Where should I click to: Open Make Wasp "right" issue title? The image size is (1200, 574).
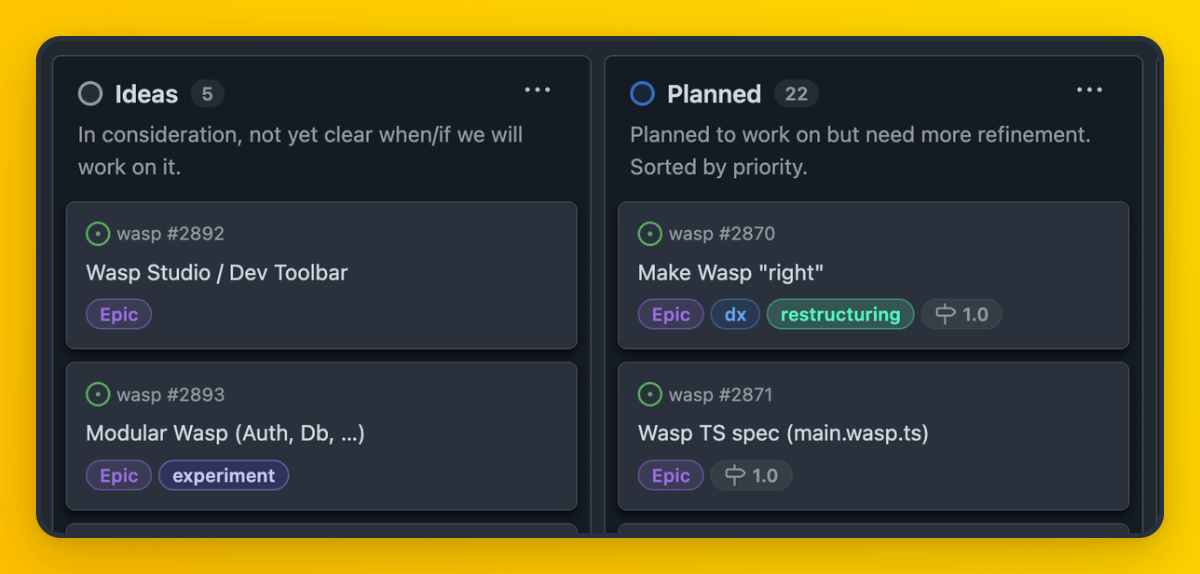pos(731,272)
